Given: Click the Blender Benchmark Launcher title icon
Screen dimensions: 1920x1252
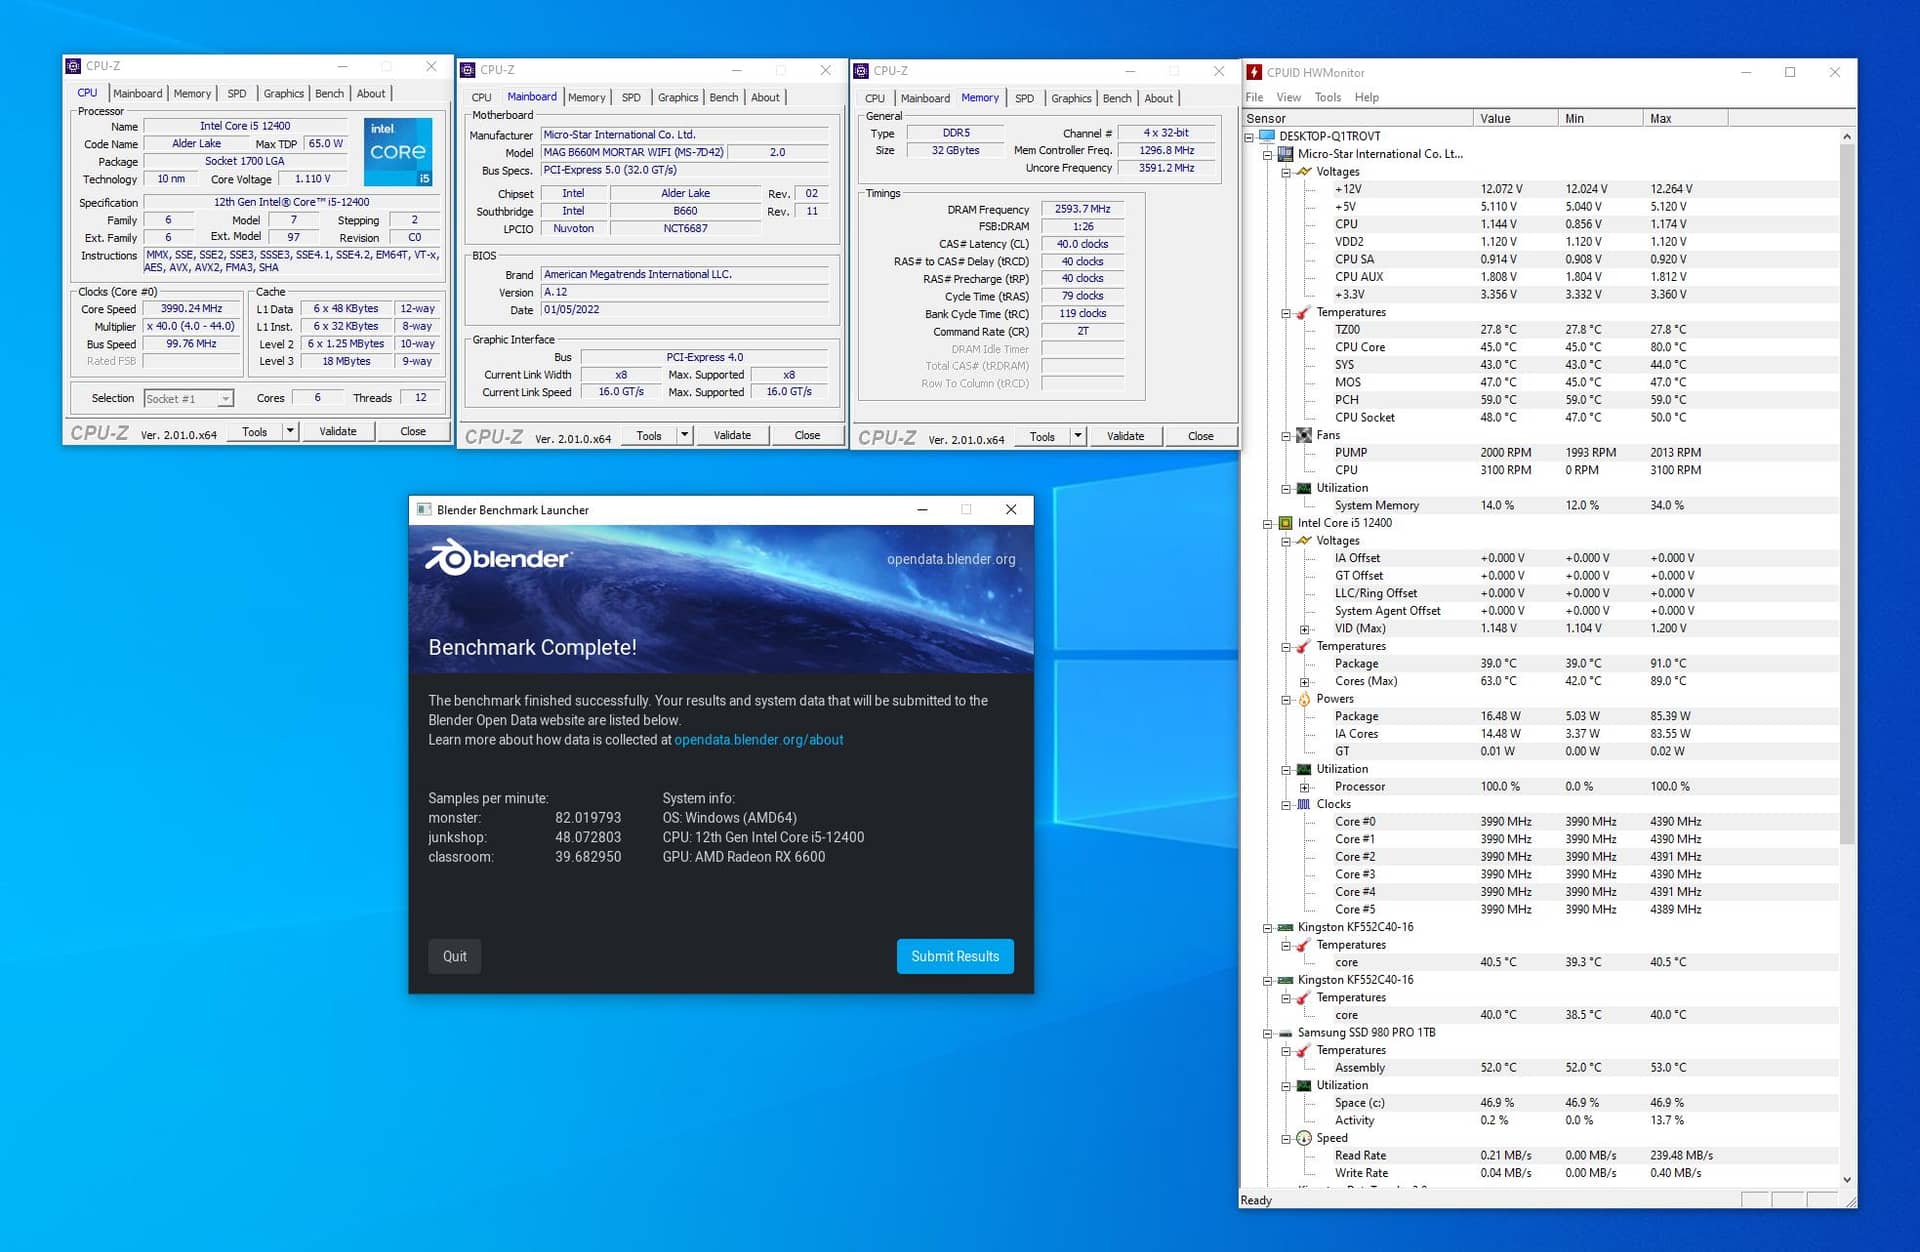Looking at the screenshot, I should tap(424, 510).
